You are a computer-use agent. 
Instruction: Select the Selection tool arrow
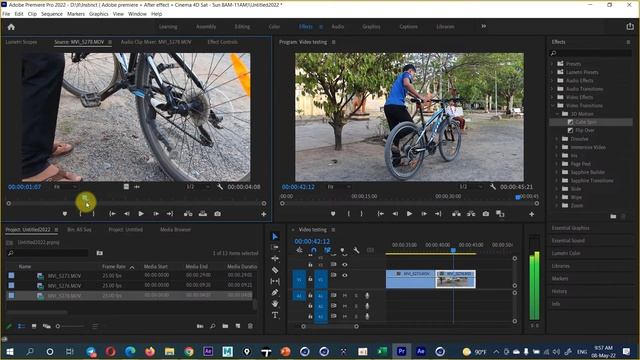pos(275,237)
